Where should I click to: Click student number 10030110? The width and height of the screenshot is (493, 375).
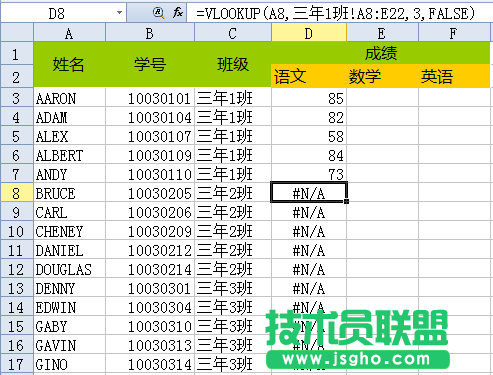(x=150, y=174)
